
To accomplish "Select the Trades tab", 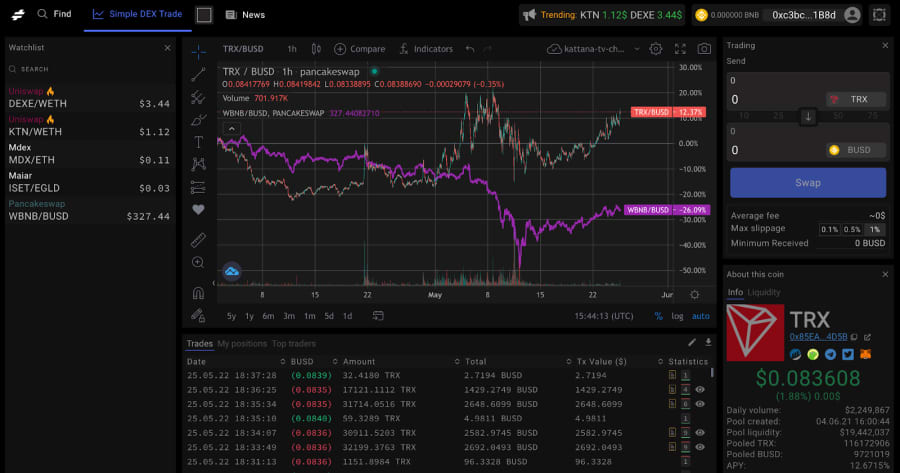I will click(199, 343).
